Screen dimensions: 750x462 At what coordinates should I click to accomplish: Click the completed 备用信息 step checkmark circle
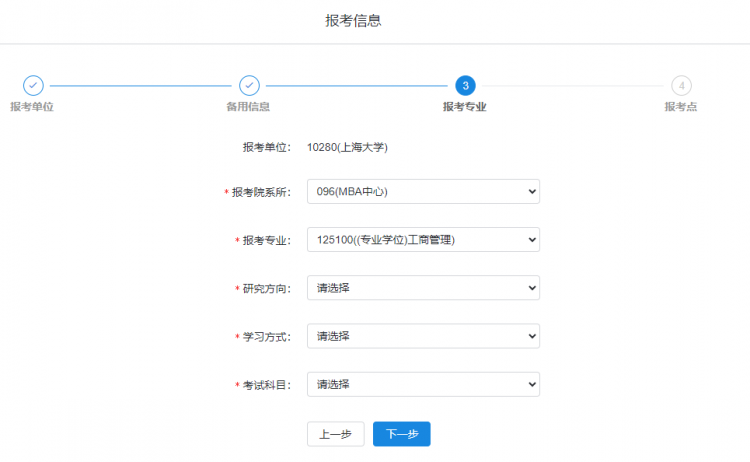(x=249, y=86)
